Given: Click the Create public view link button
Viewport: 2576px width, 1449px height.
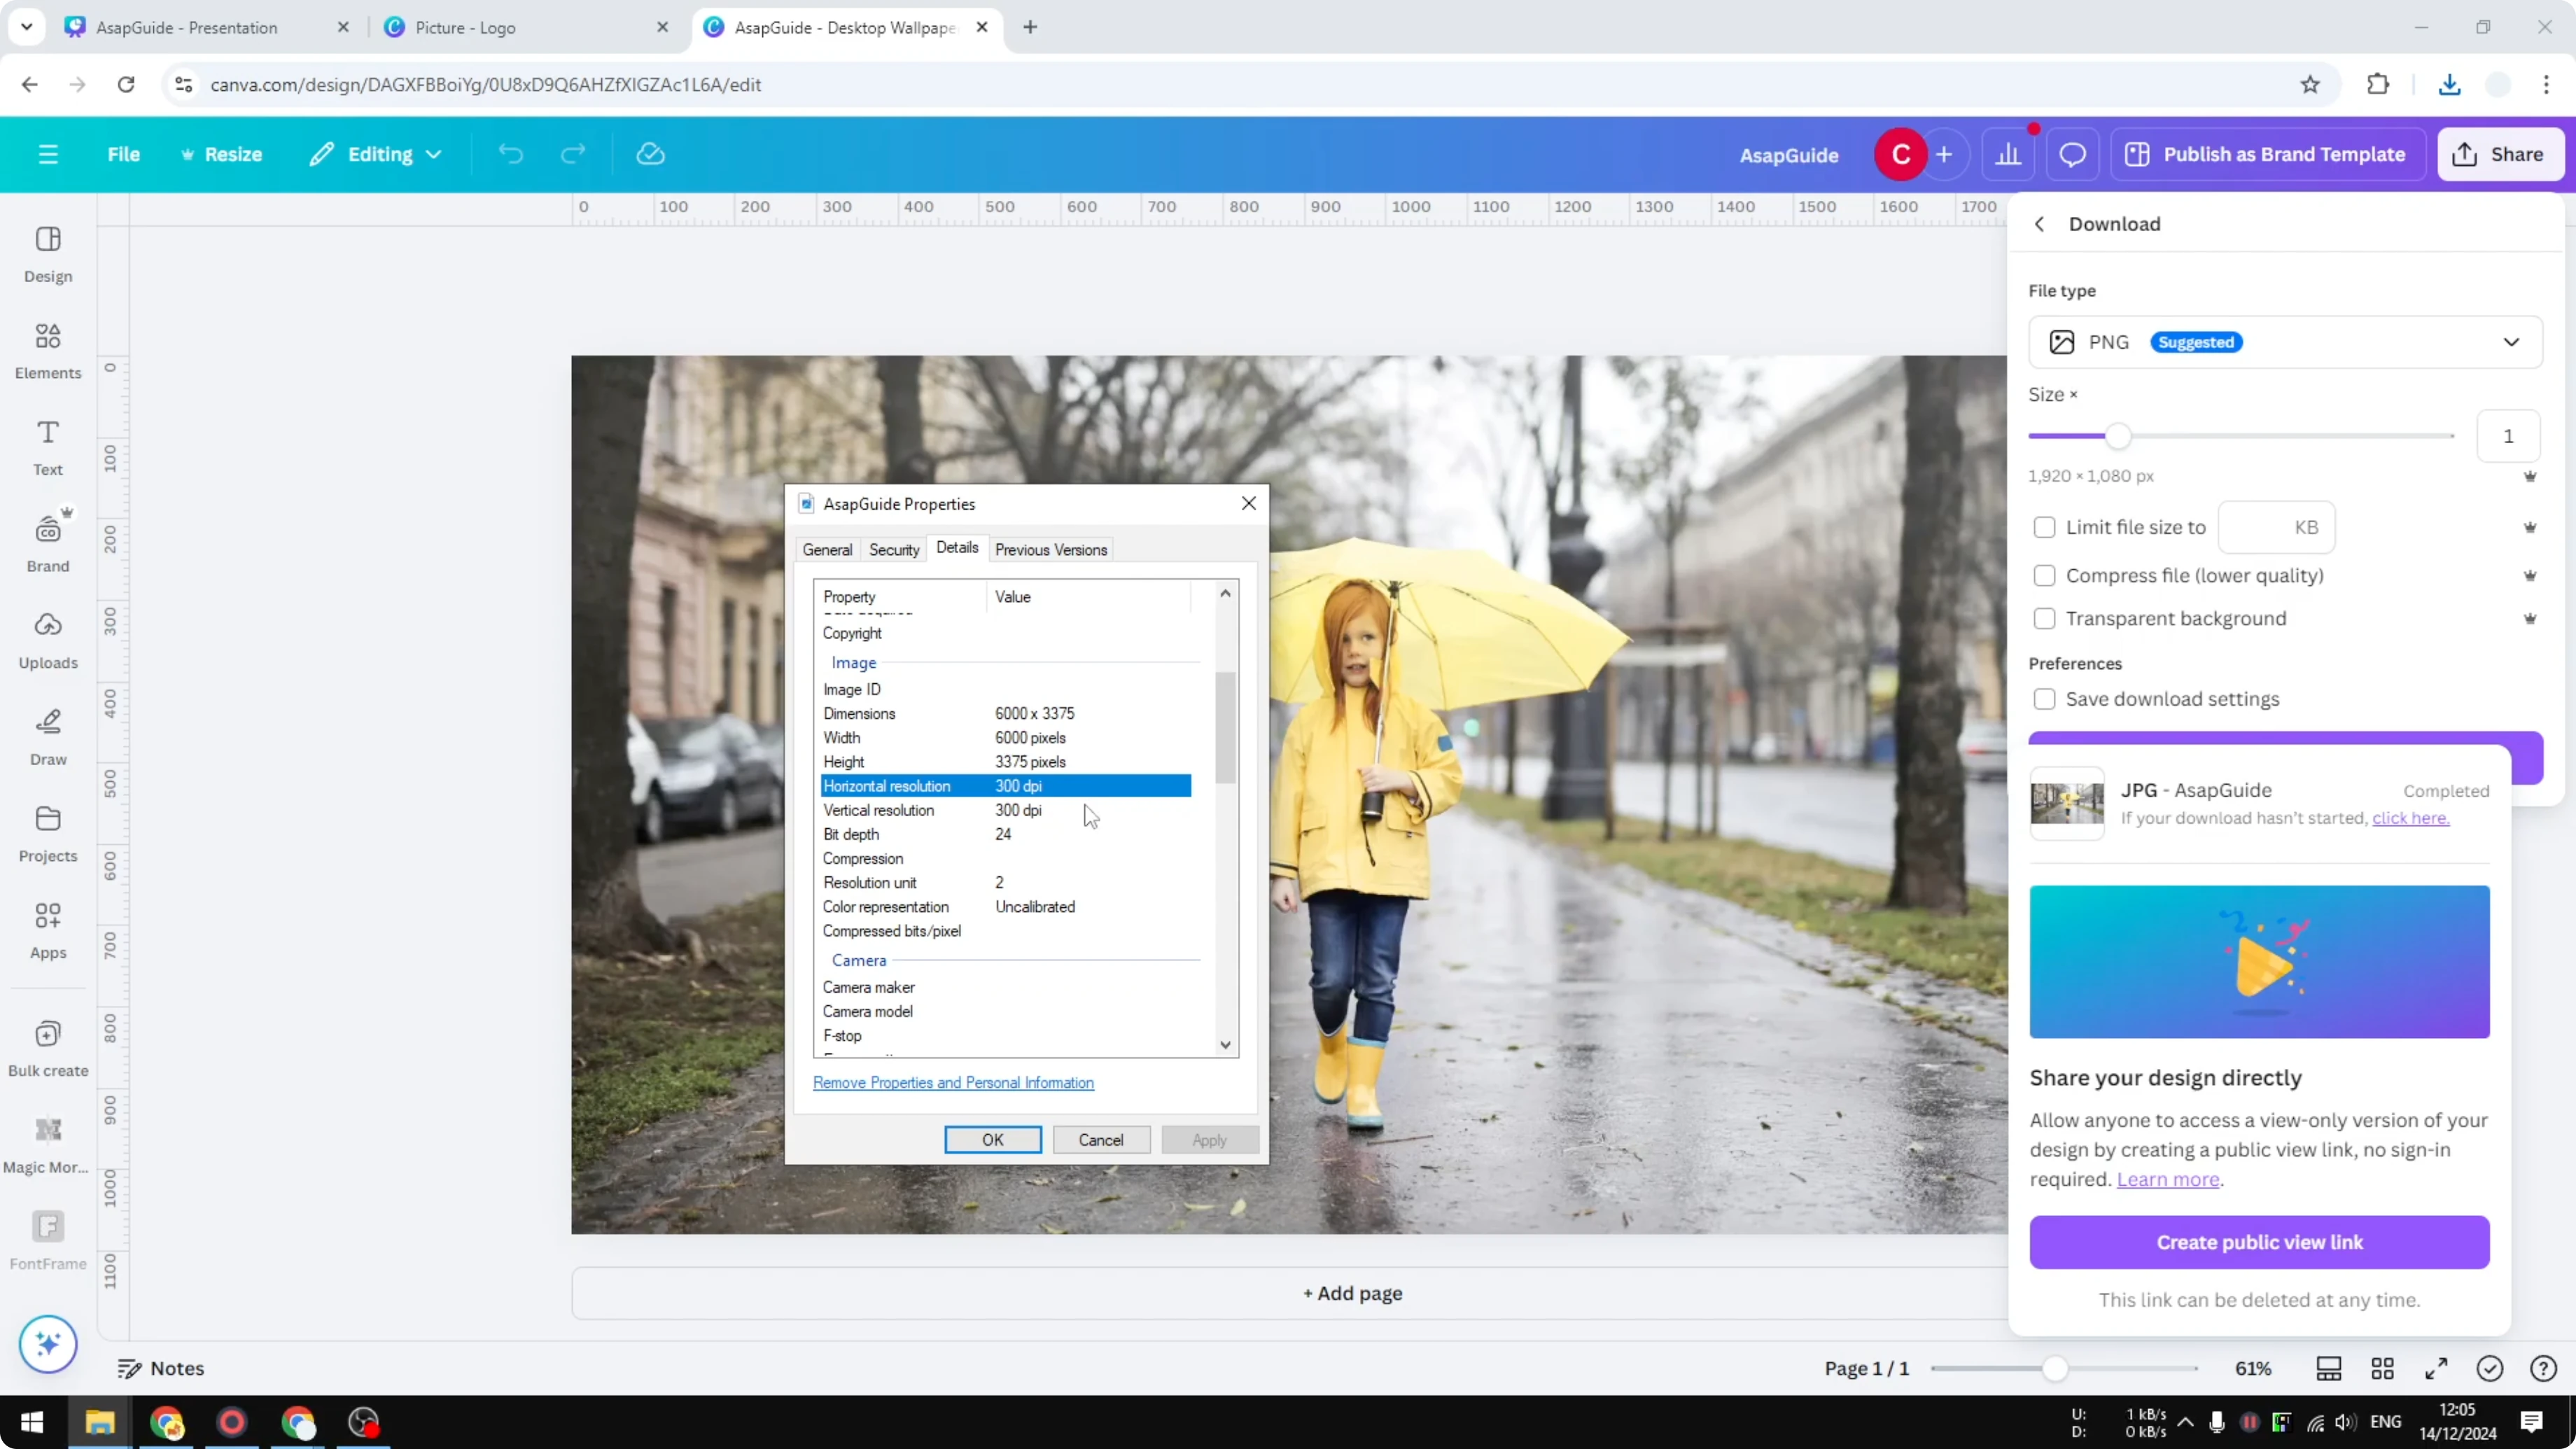Looking at the screenshot, I should pyautogui.click(x=2259, y=1242).
